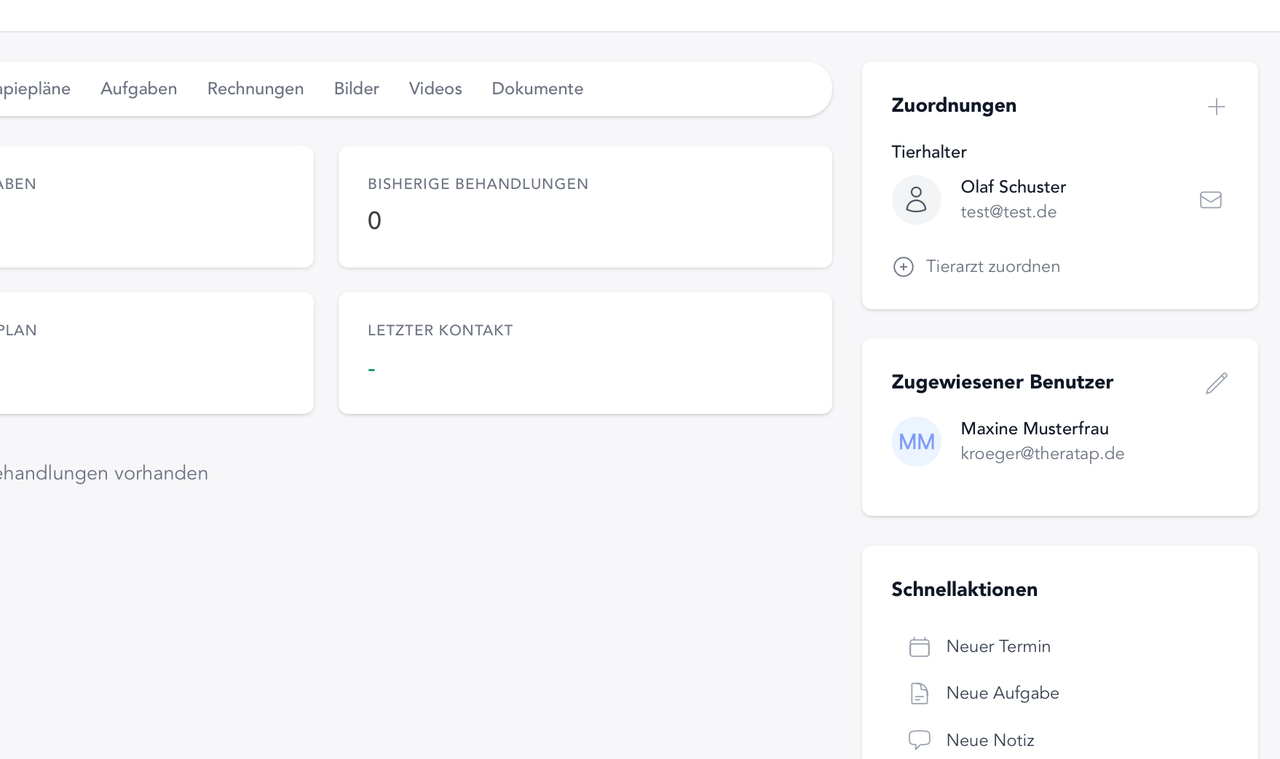The height and width of the screenshot is (759, 1280).
Task: Click the document icon for Neue Aufgabe
Action: (x=919, y=693)
